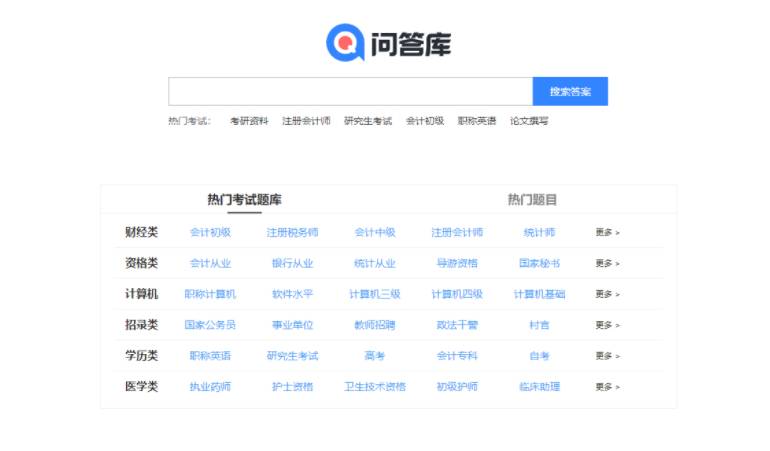Screen dimensions: 770x451
Task: Click the 财经类 category label
Action: (x=141, y=232)
